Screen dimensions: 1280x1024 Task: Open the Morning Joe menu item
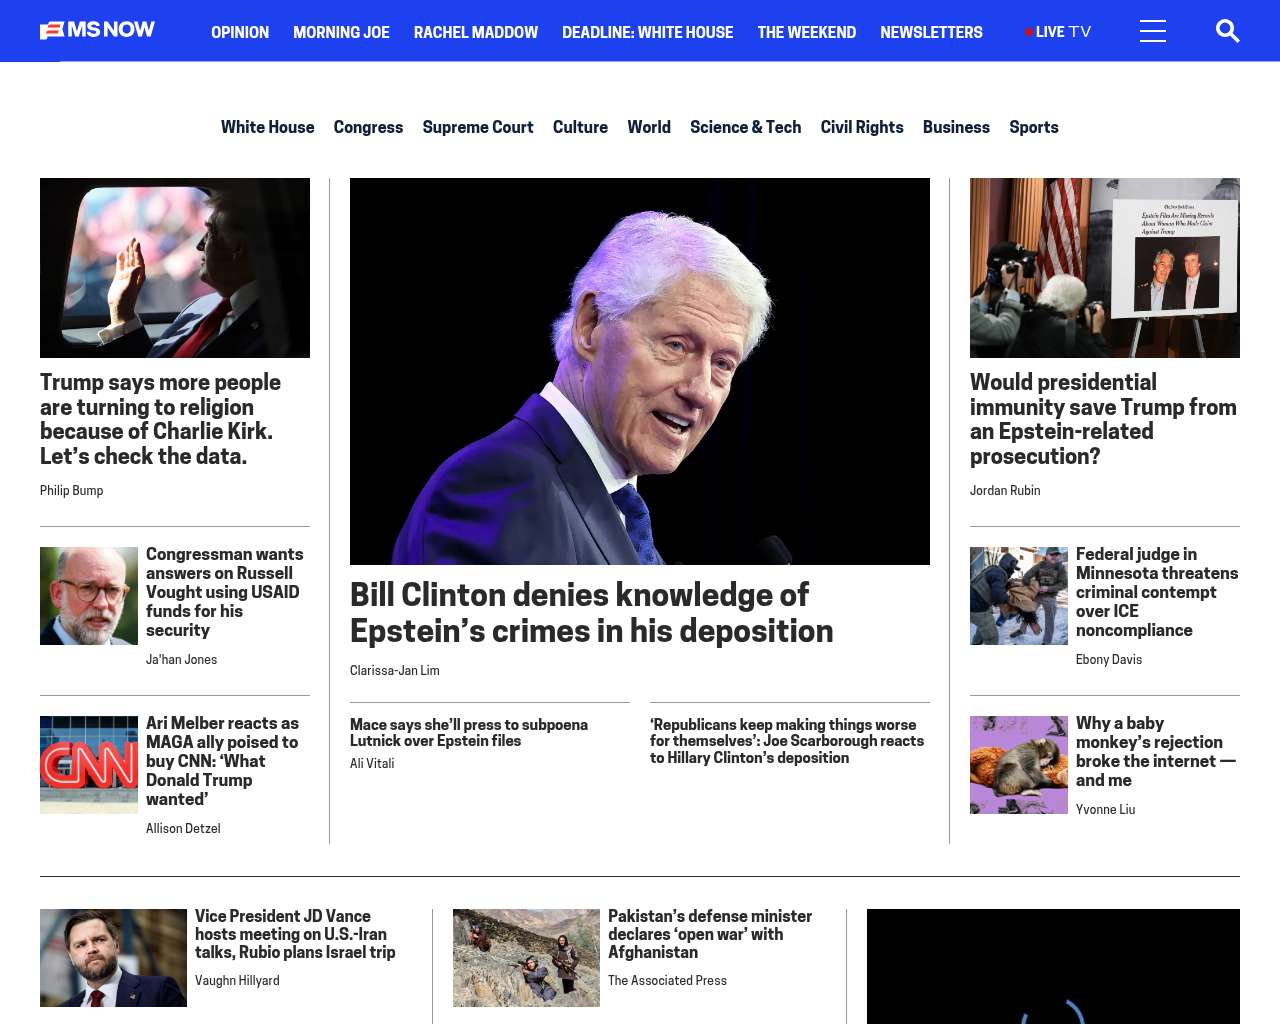click(341, 32)
